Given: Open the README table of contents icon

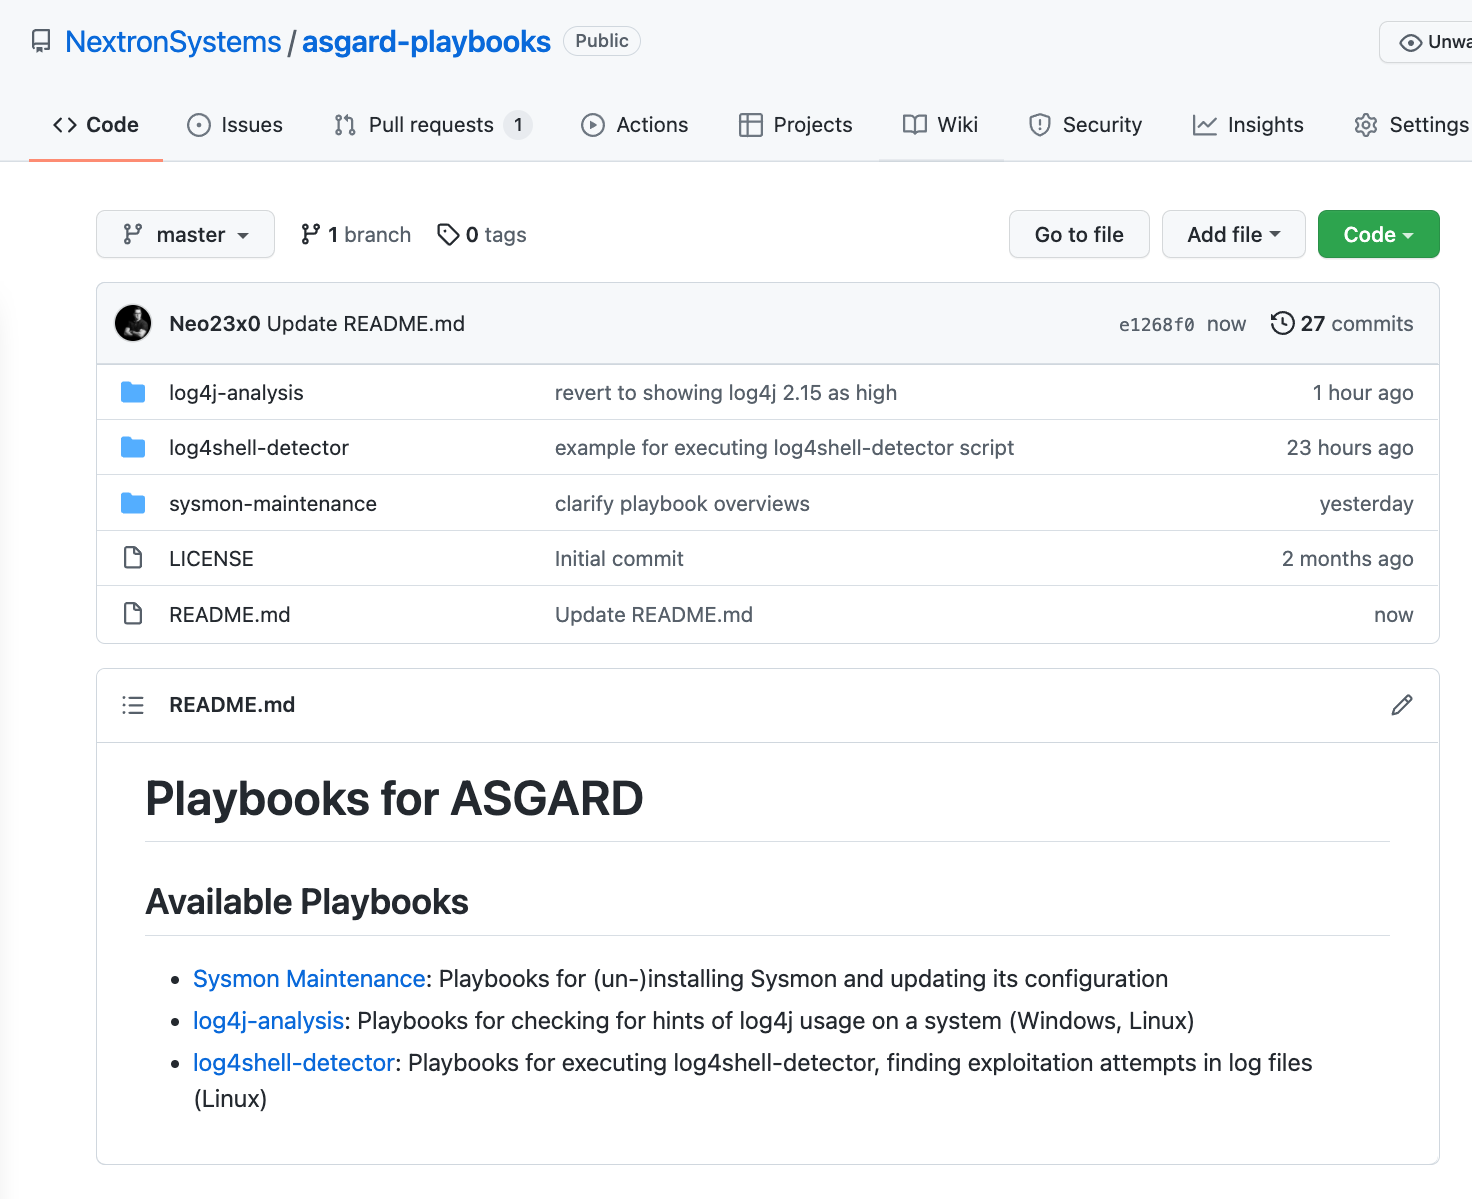Looking at the screenshot, I should tap(133, 705).
